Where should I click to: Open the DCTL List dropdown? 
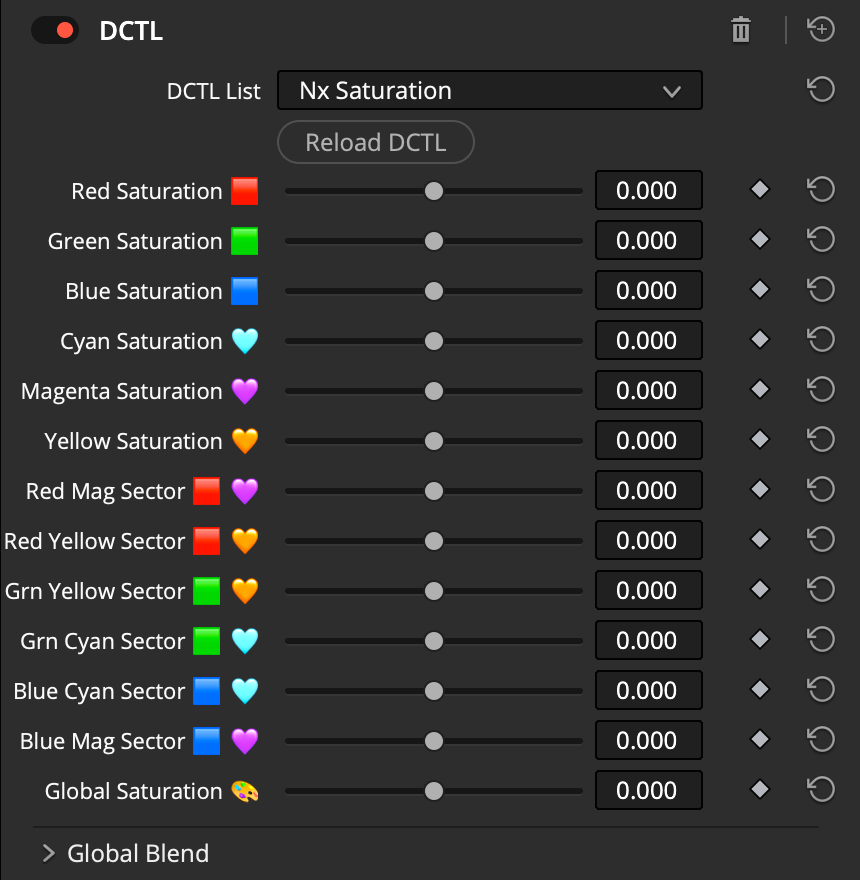490,90
